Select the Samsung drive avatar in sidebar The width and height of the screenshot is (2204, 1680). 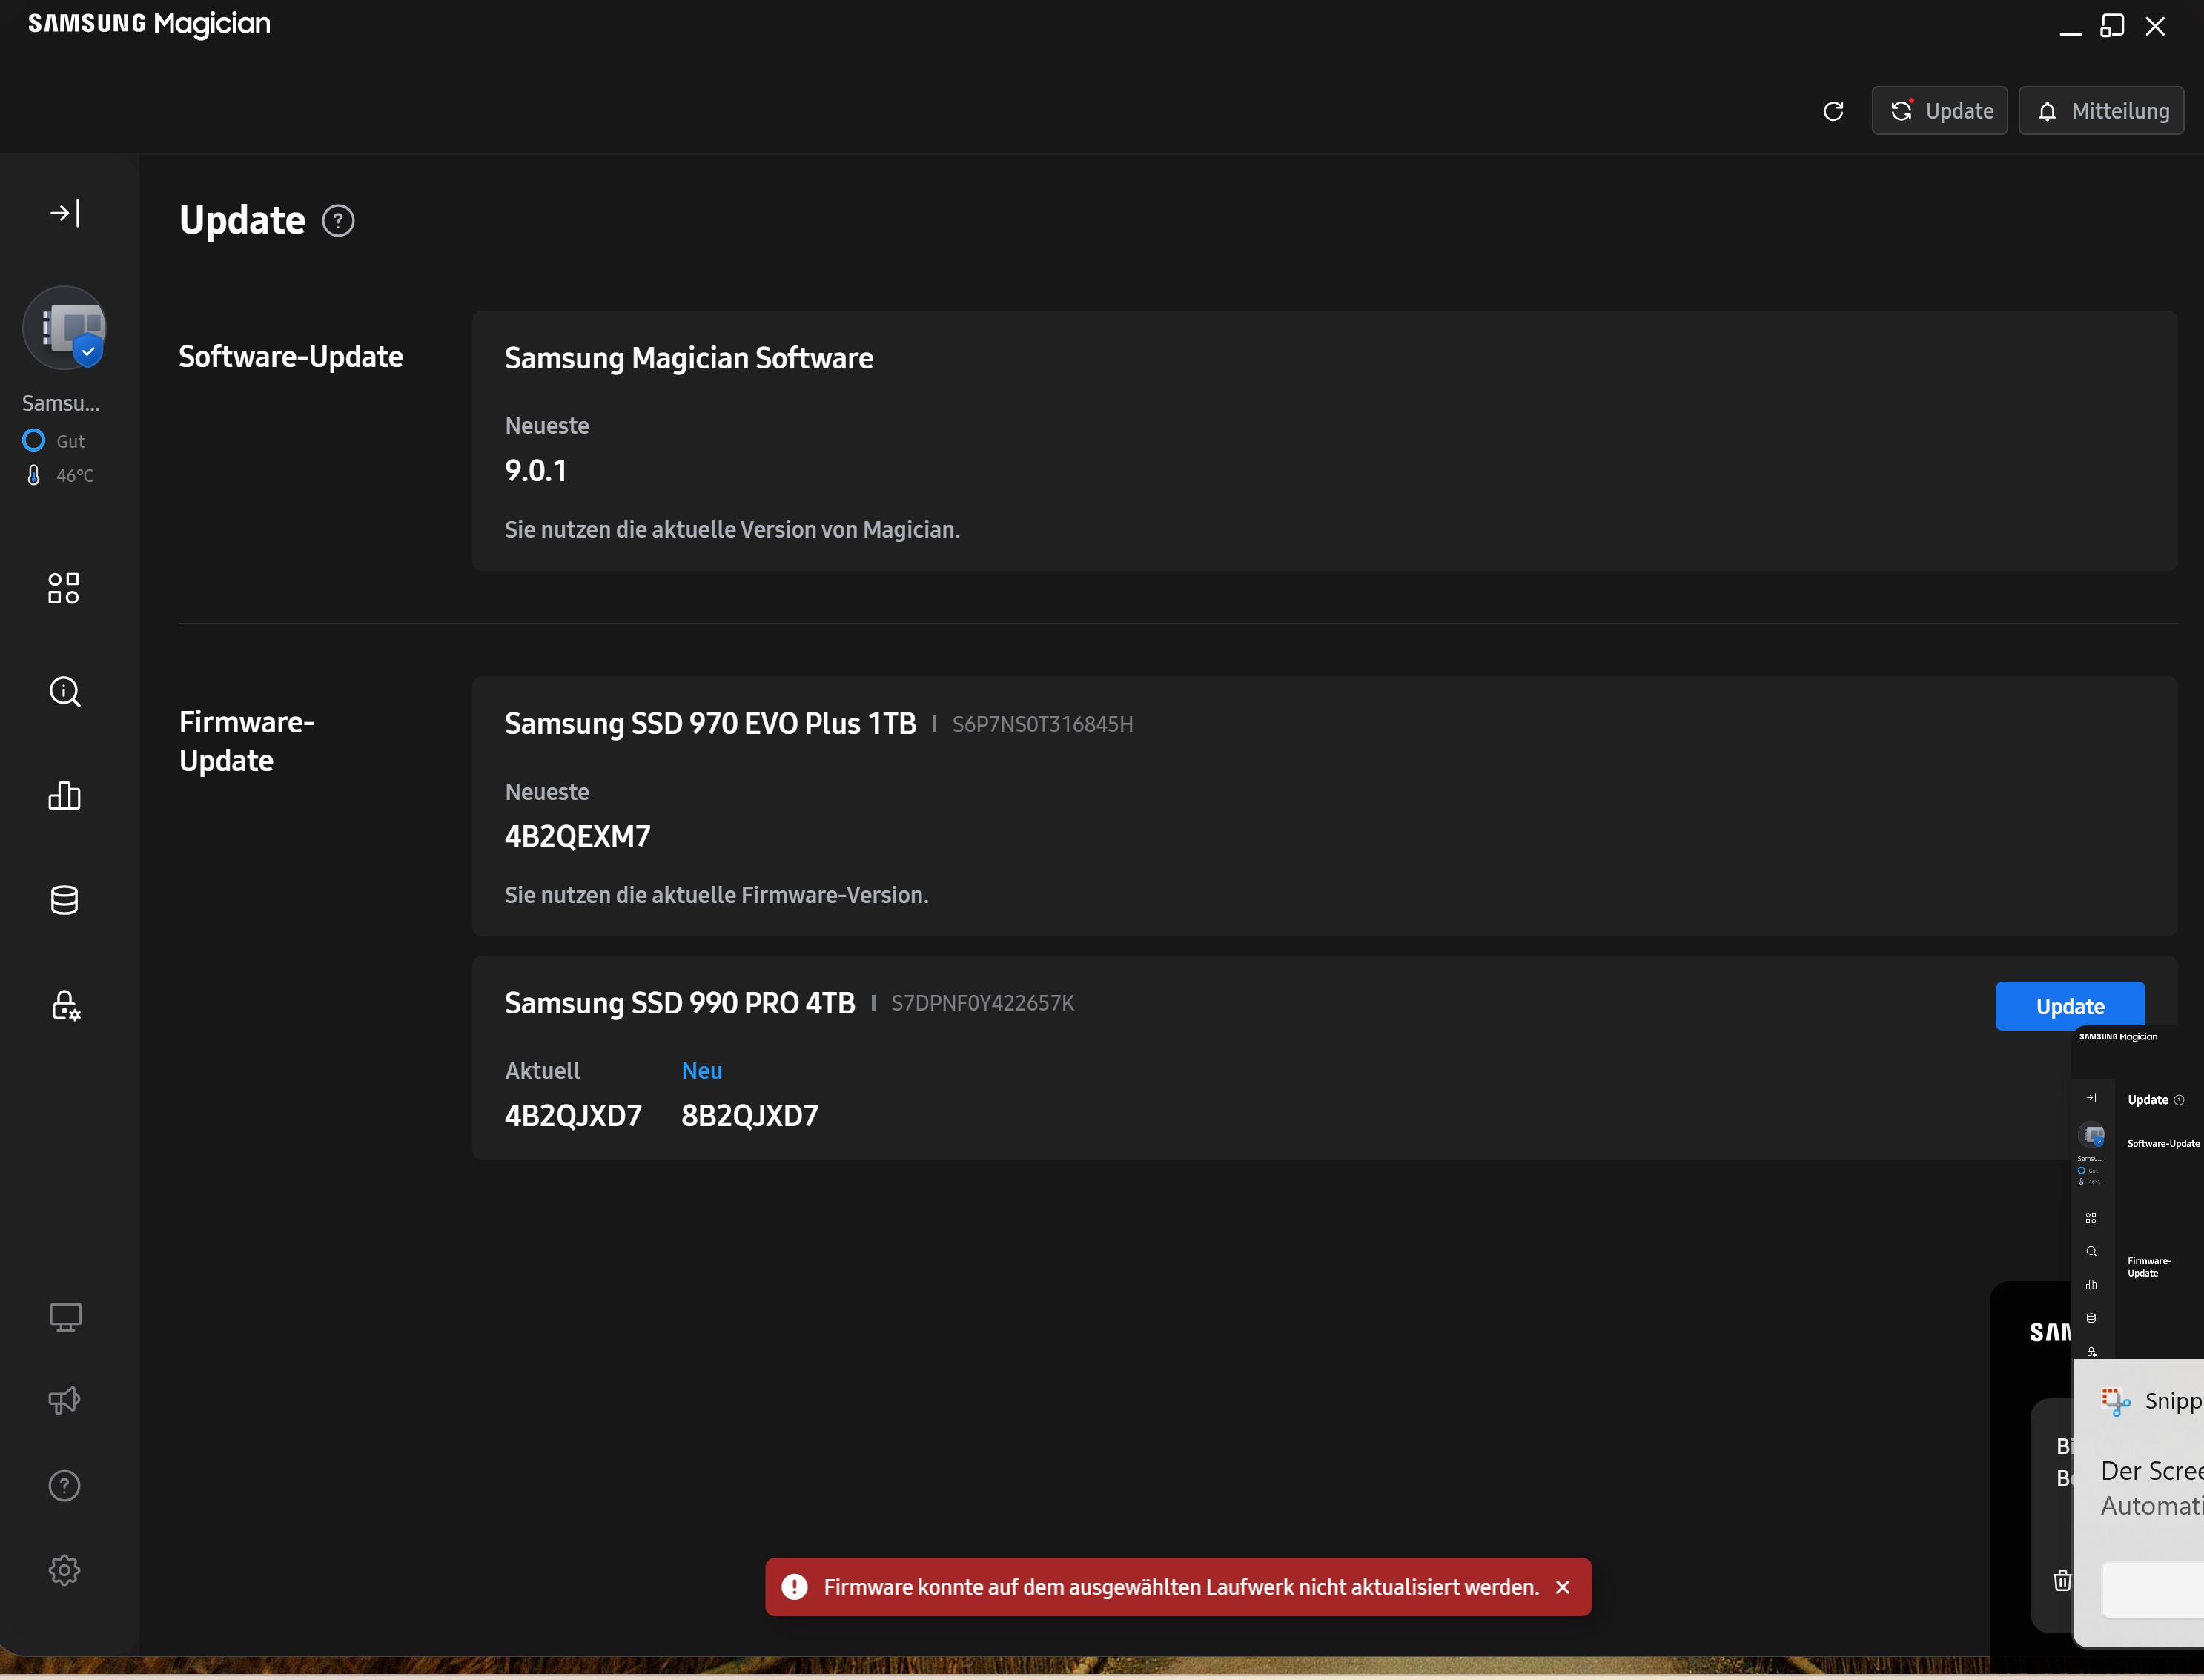65,328
